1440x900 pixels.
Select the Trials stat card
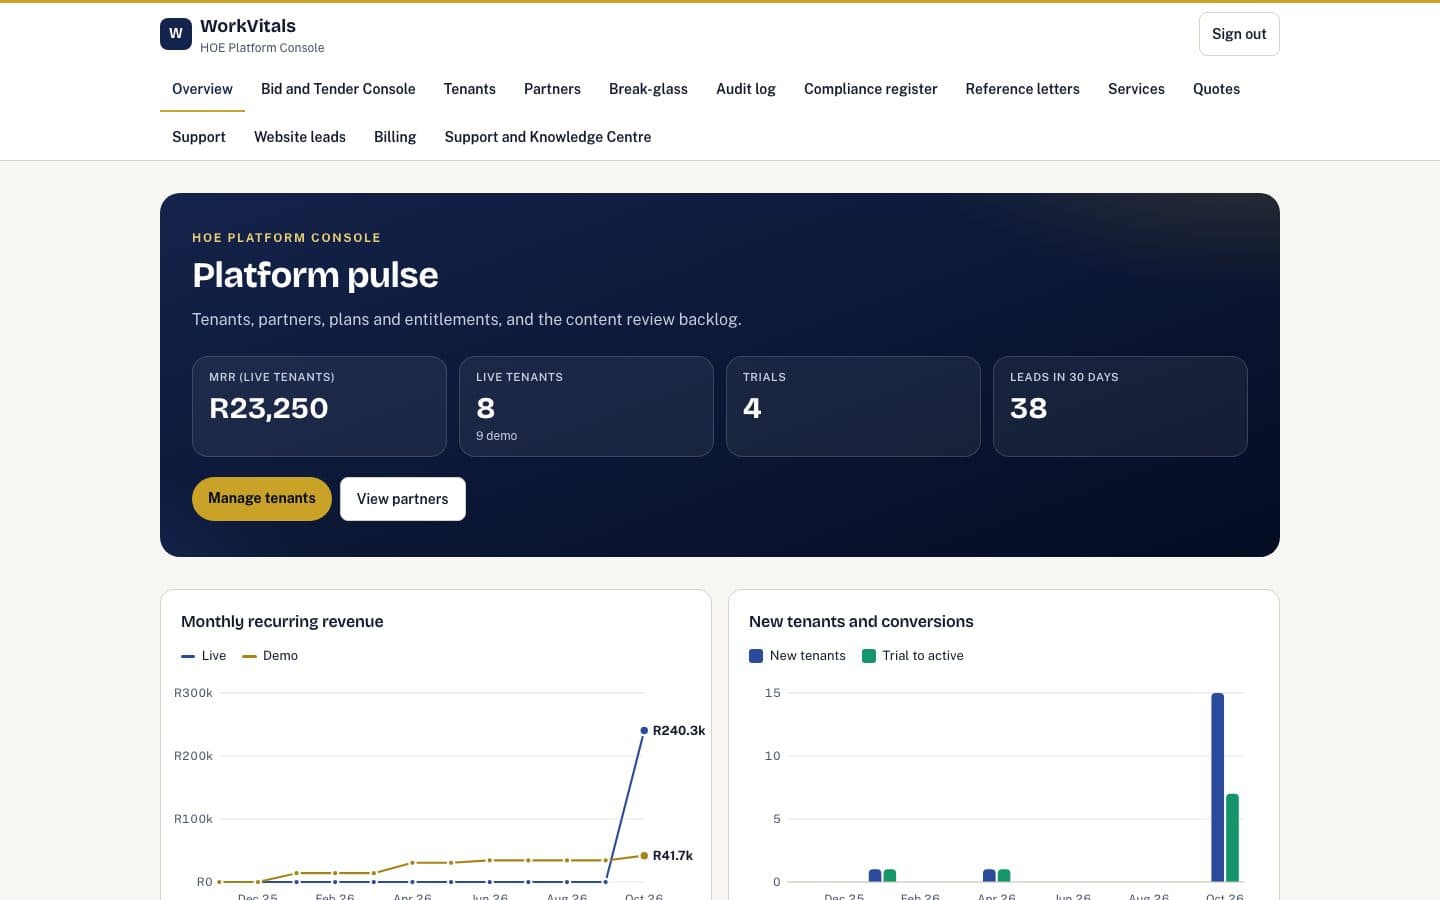click(853, 406)
